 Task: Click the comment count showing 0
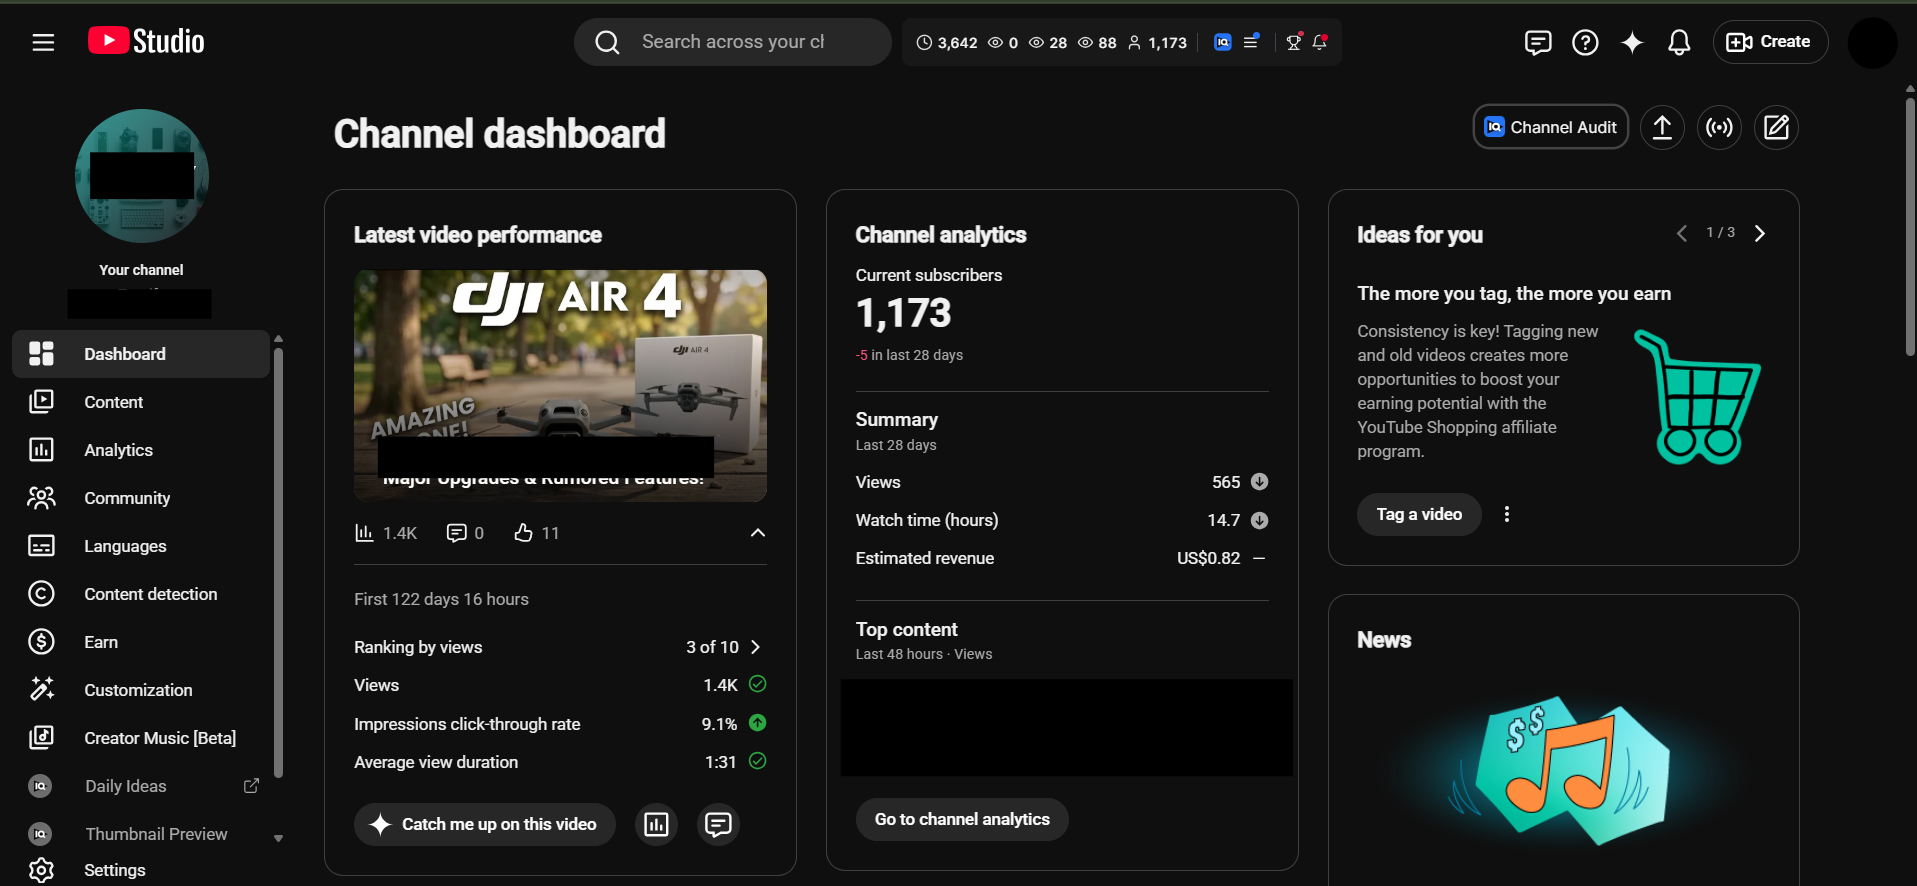coord(465,533)
